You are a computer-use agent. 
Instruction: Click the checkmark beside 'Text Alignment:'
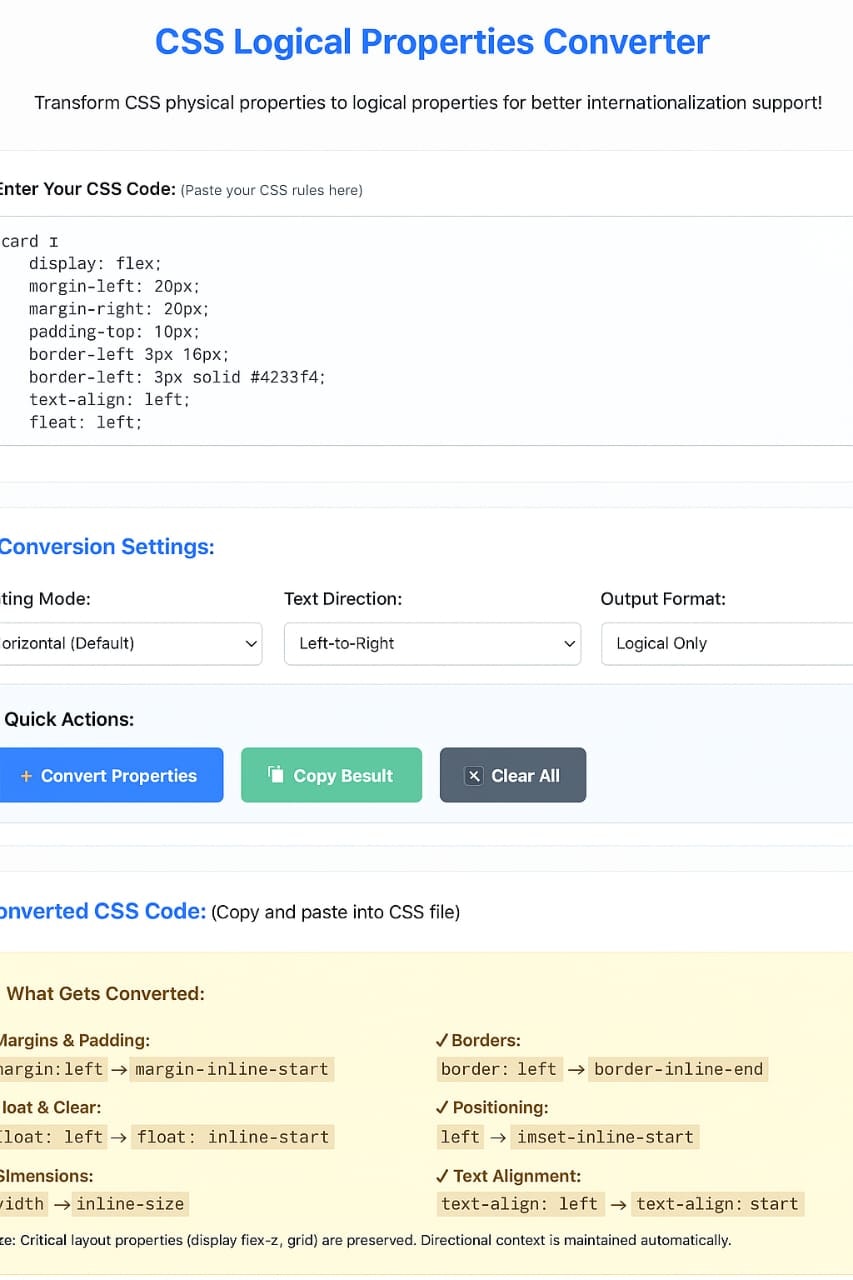click(x=442, y=1176)
